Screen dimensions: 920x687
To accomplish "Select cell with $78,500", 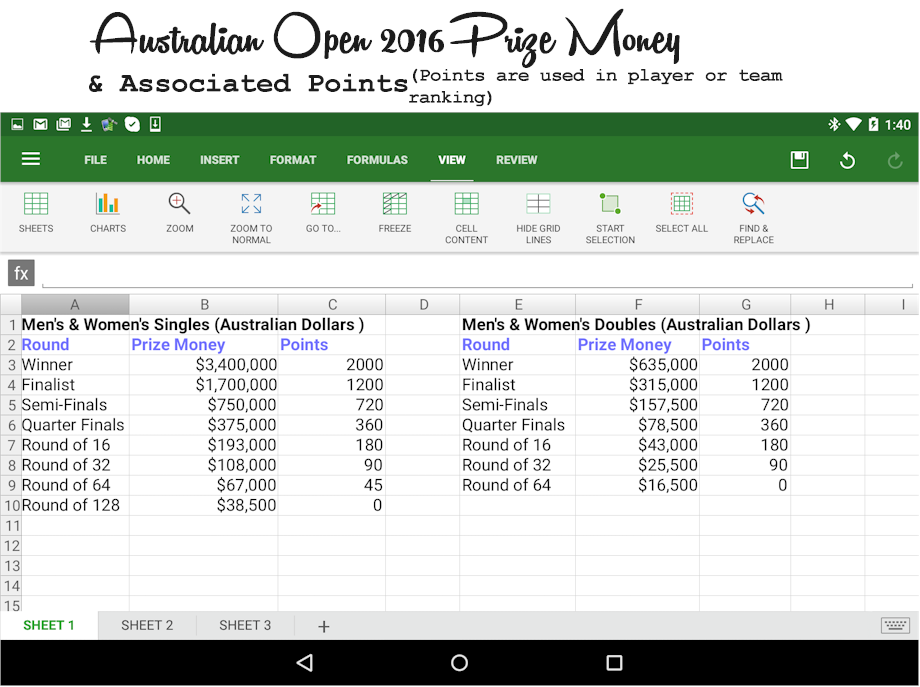I will point(638,425).
